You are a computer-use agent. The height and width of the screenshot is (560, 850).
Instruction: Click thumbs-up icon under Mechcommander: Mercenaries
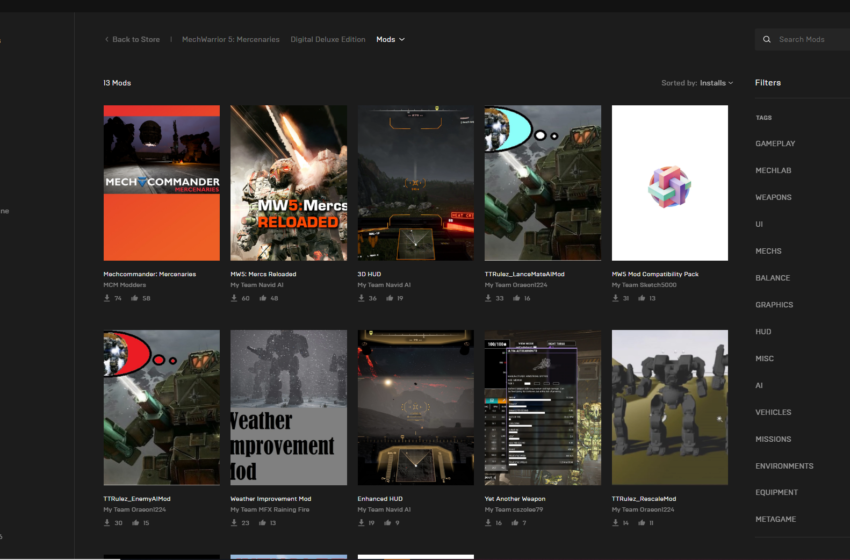pyautogui.click(x=134, y=298)
